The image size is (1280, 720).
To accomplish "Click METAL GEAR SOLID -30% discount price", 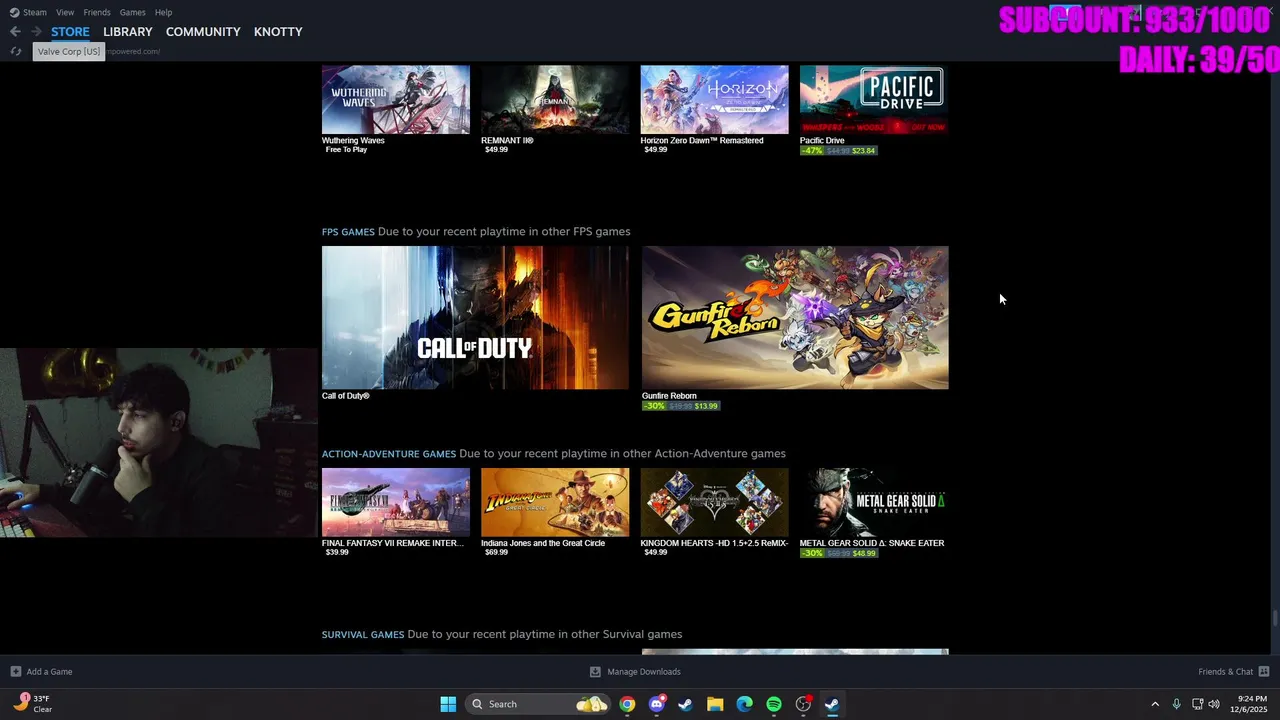I will (x=838, y=553).
